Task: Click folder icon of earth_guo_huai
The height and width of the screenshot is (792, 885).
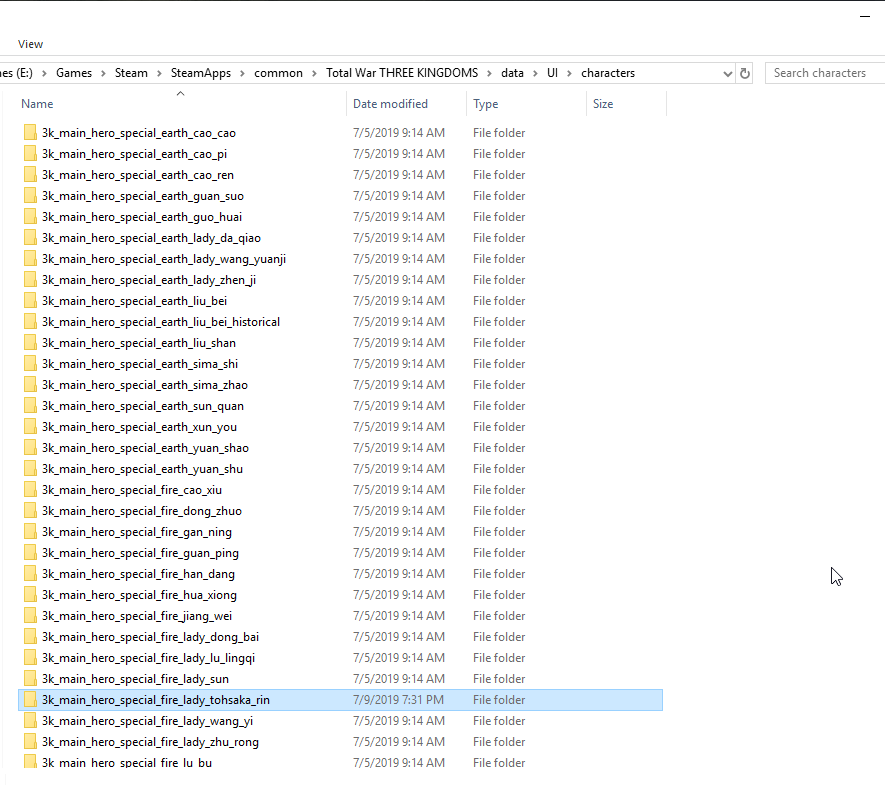Action: click(x=30, y=217)
